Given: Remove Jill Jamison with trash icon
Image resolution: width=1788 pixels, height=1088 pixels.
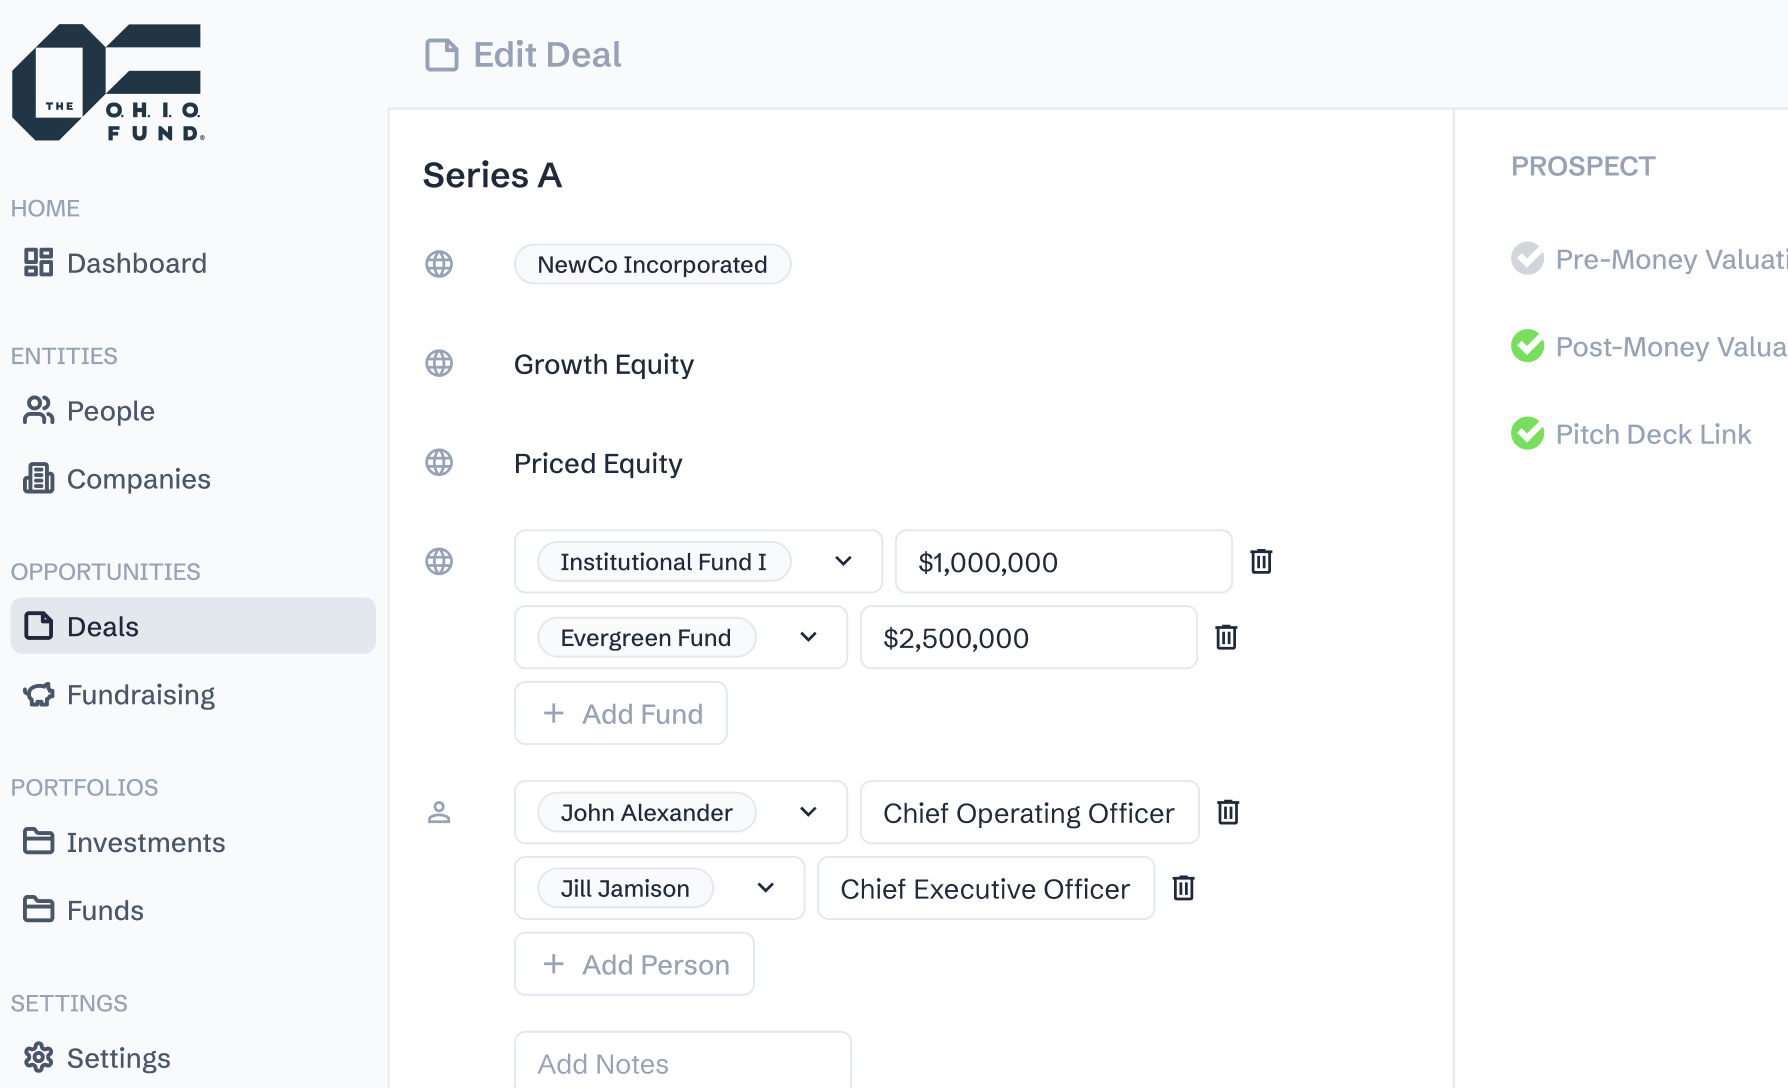Looking at the screenshot, I should [1183, 888].
